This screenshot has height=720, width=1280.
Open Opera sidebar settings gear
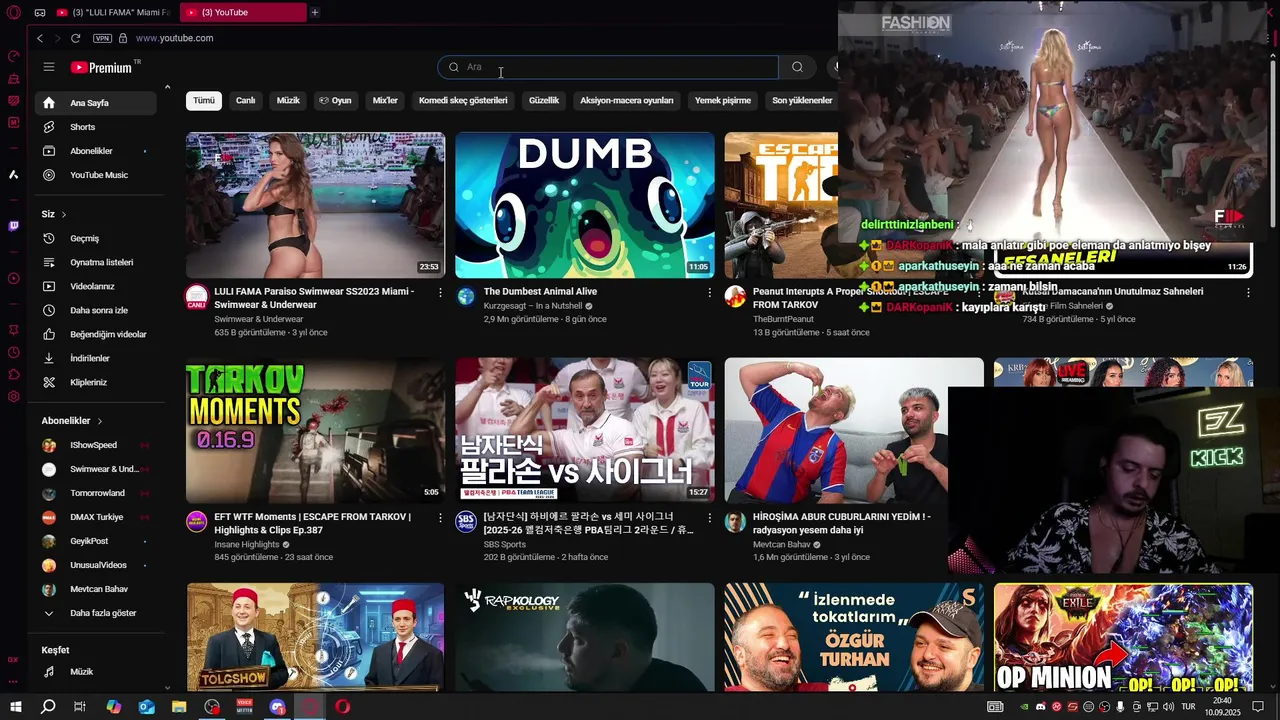coord(13,396)
